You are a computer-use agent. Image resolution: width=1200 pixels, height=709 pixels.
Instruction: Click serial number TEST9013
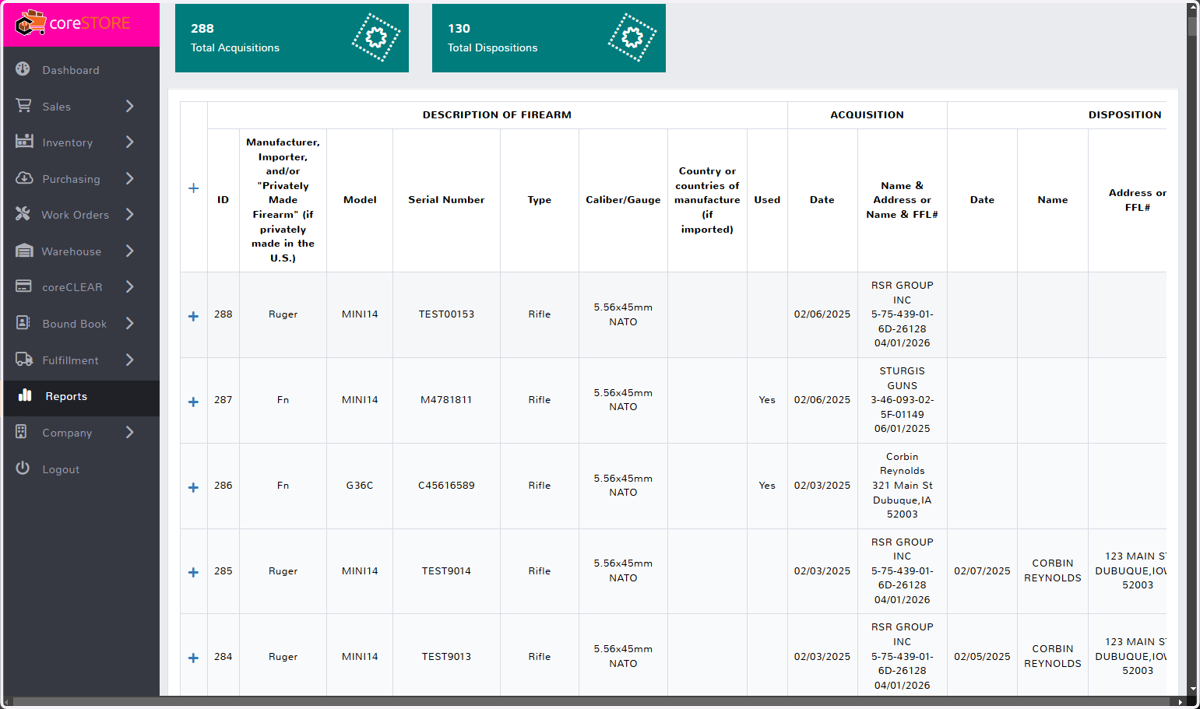(446, 657)
